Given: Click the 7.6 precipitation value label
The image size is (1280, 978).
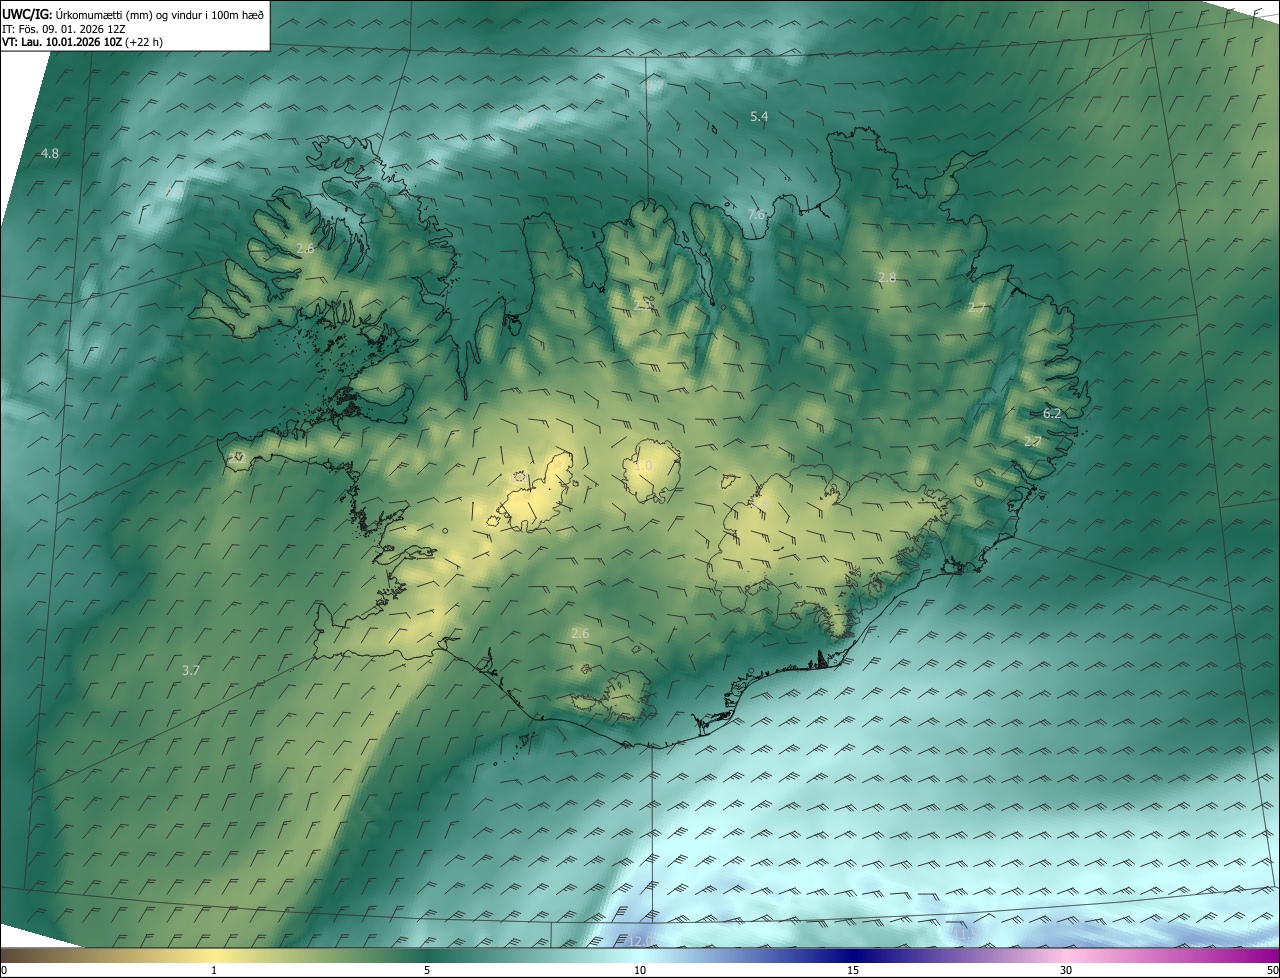Looking at the screenshot, I should tap(757, 214).
